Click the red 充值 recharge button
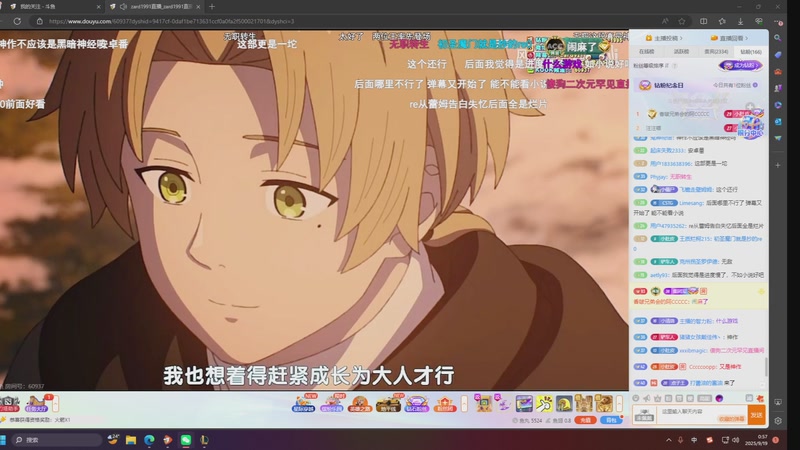Image resolution: width=800 pixels, height=450 pixels. click(x=585, y=420)
